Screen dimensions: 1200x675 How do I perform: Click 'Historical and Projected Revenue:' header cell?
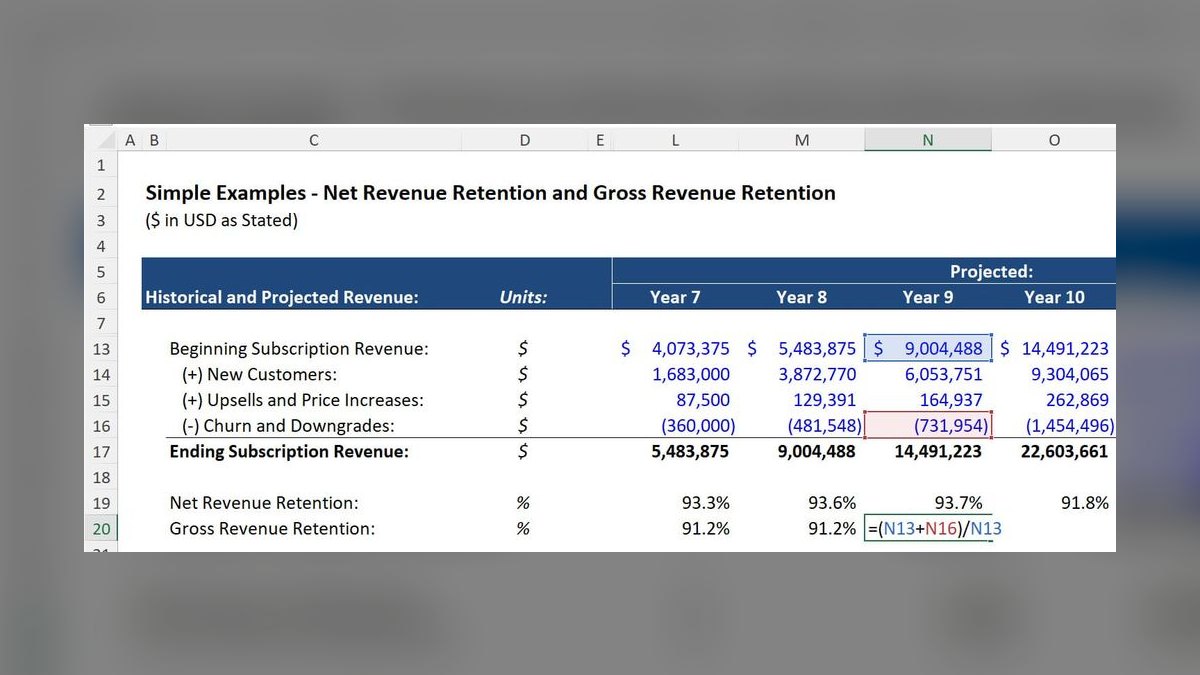(282, 297)
